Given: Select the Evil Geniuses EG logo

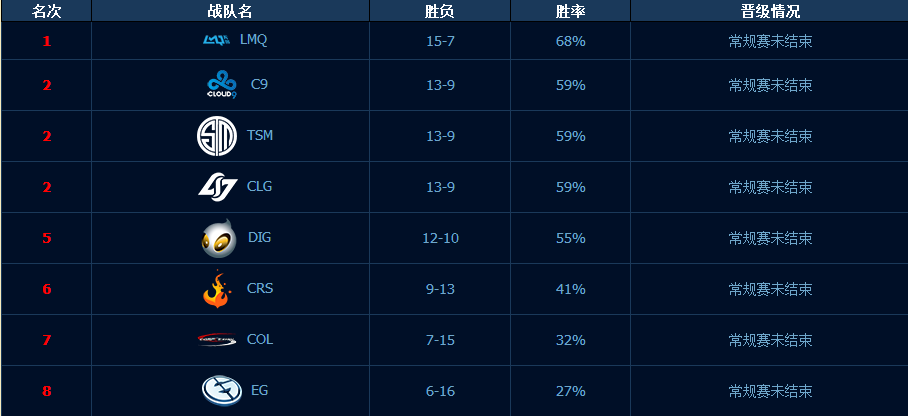Looking at the screenshot, I should coord(222,391).
